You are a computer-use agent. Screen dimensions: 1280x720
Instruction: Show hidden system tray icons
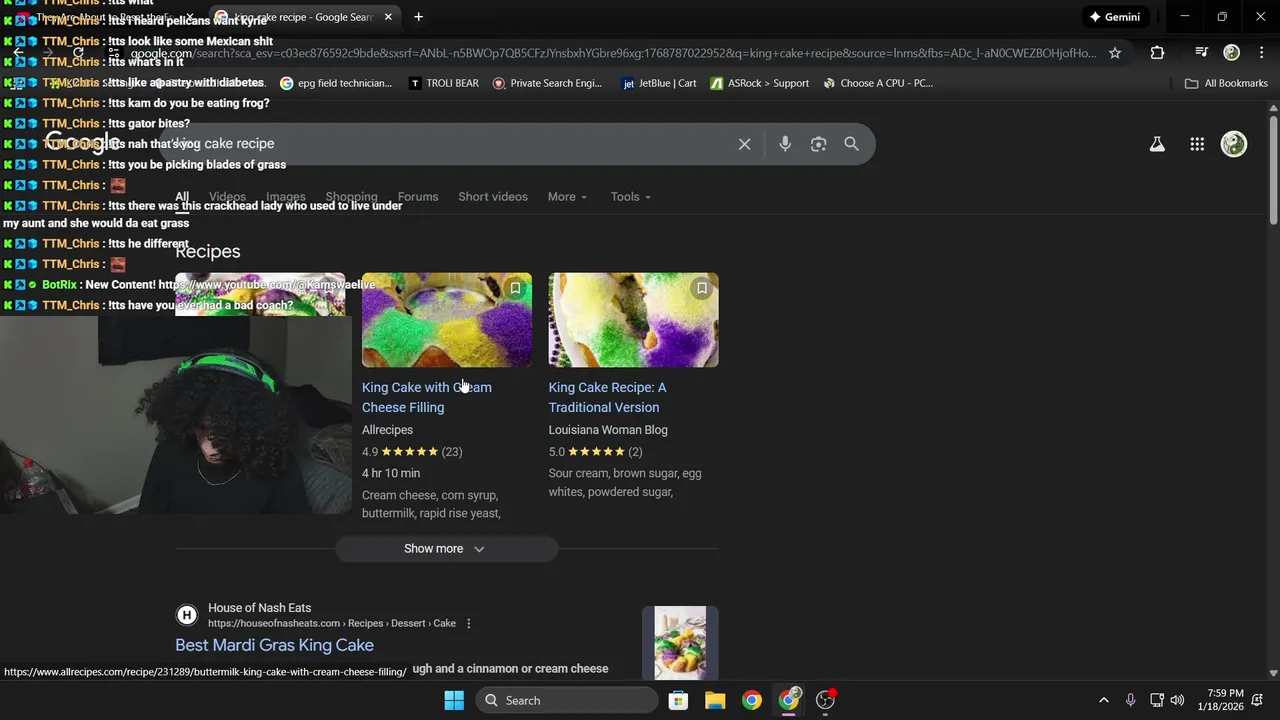[1103, 700]
